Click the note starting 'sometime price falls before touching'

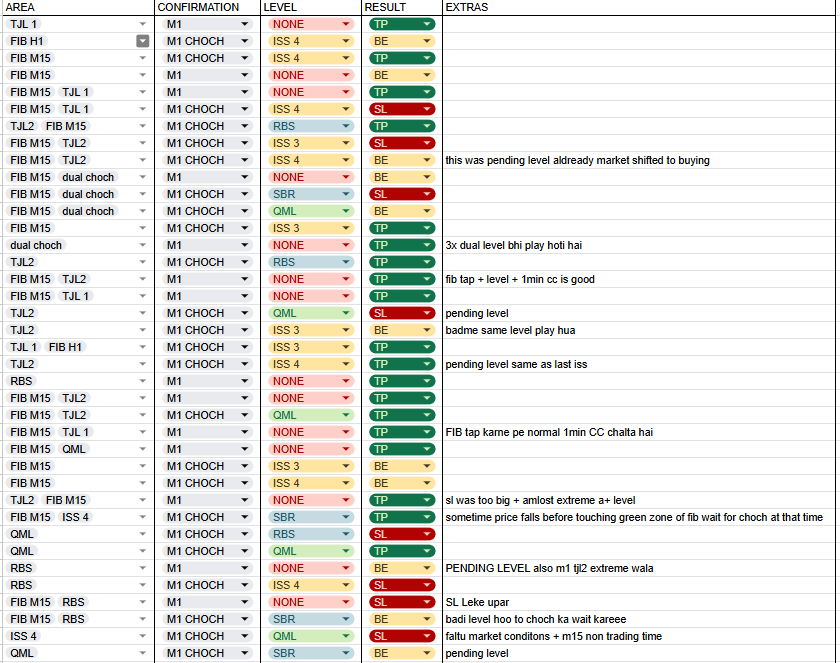click(x=634, y=517)
